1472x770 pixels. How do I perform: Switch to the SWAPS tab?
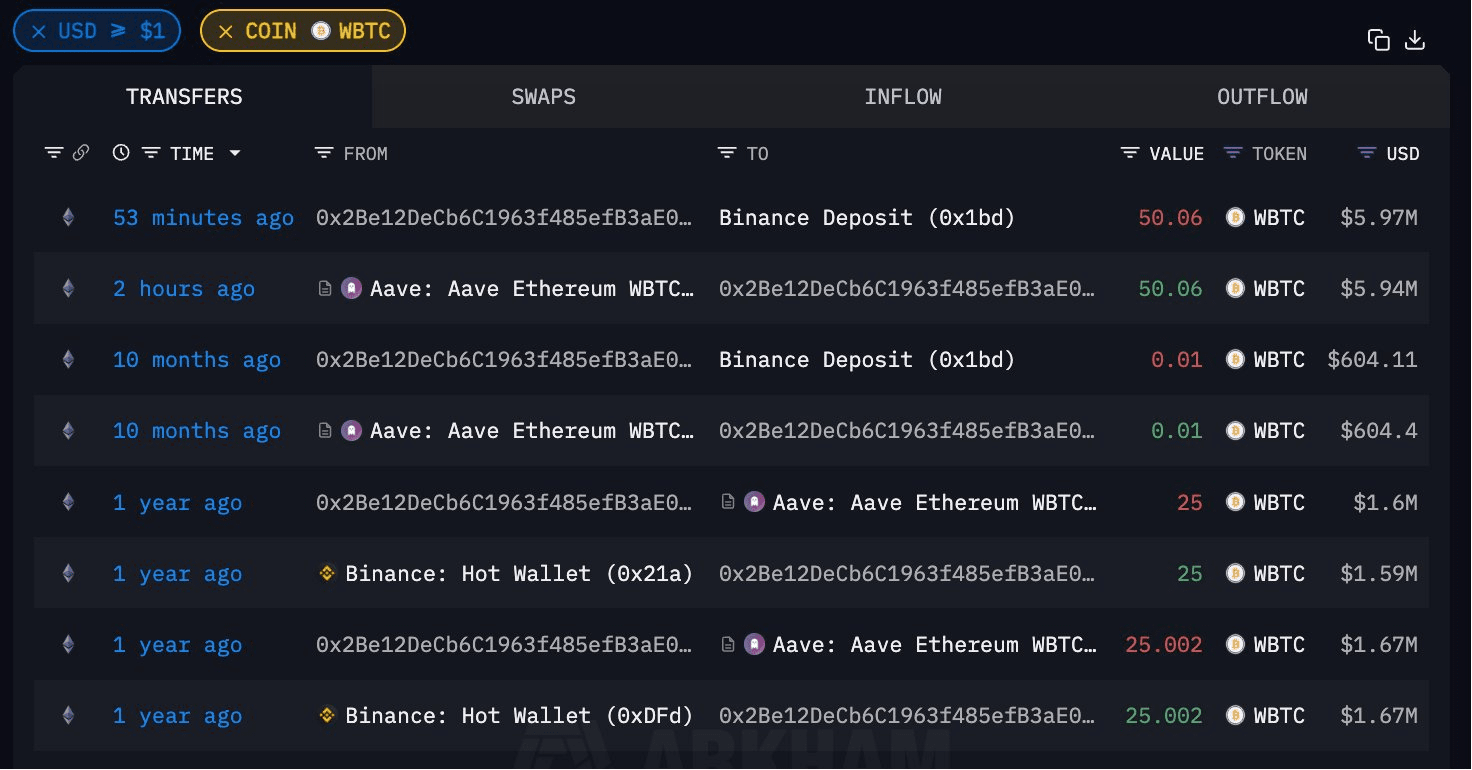coord(543,97)
